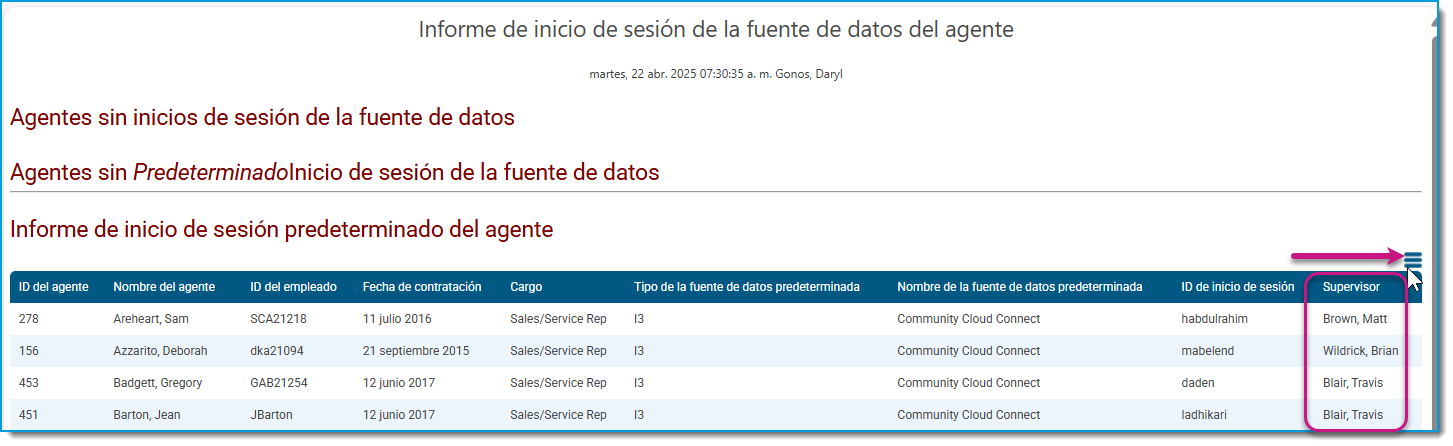Click login ID mabelend
The image size is (1453, 446).
(x=1207, y=351)
